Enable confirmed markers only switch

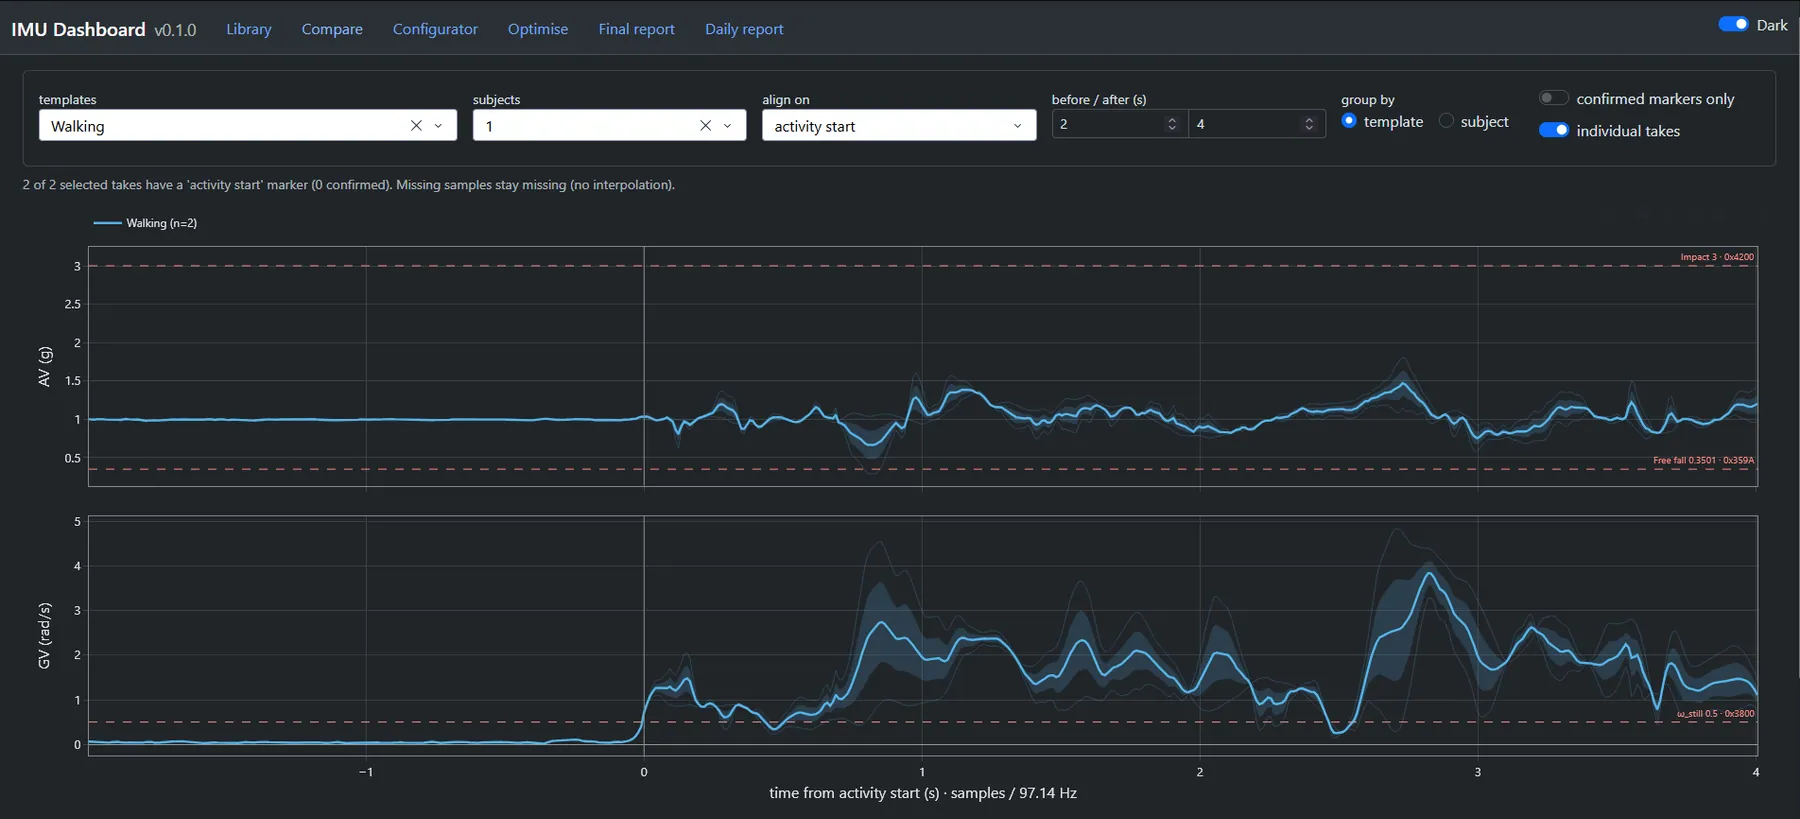(1553, 98)
